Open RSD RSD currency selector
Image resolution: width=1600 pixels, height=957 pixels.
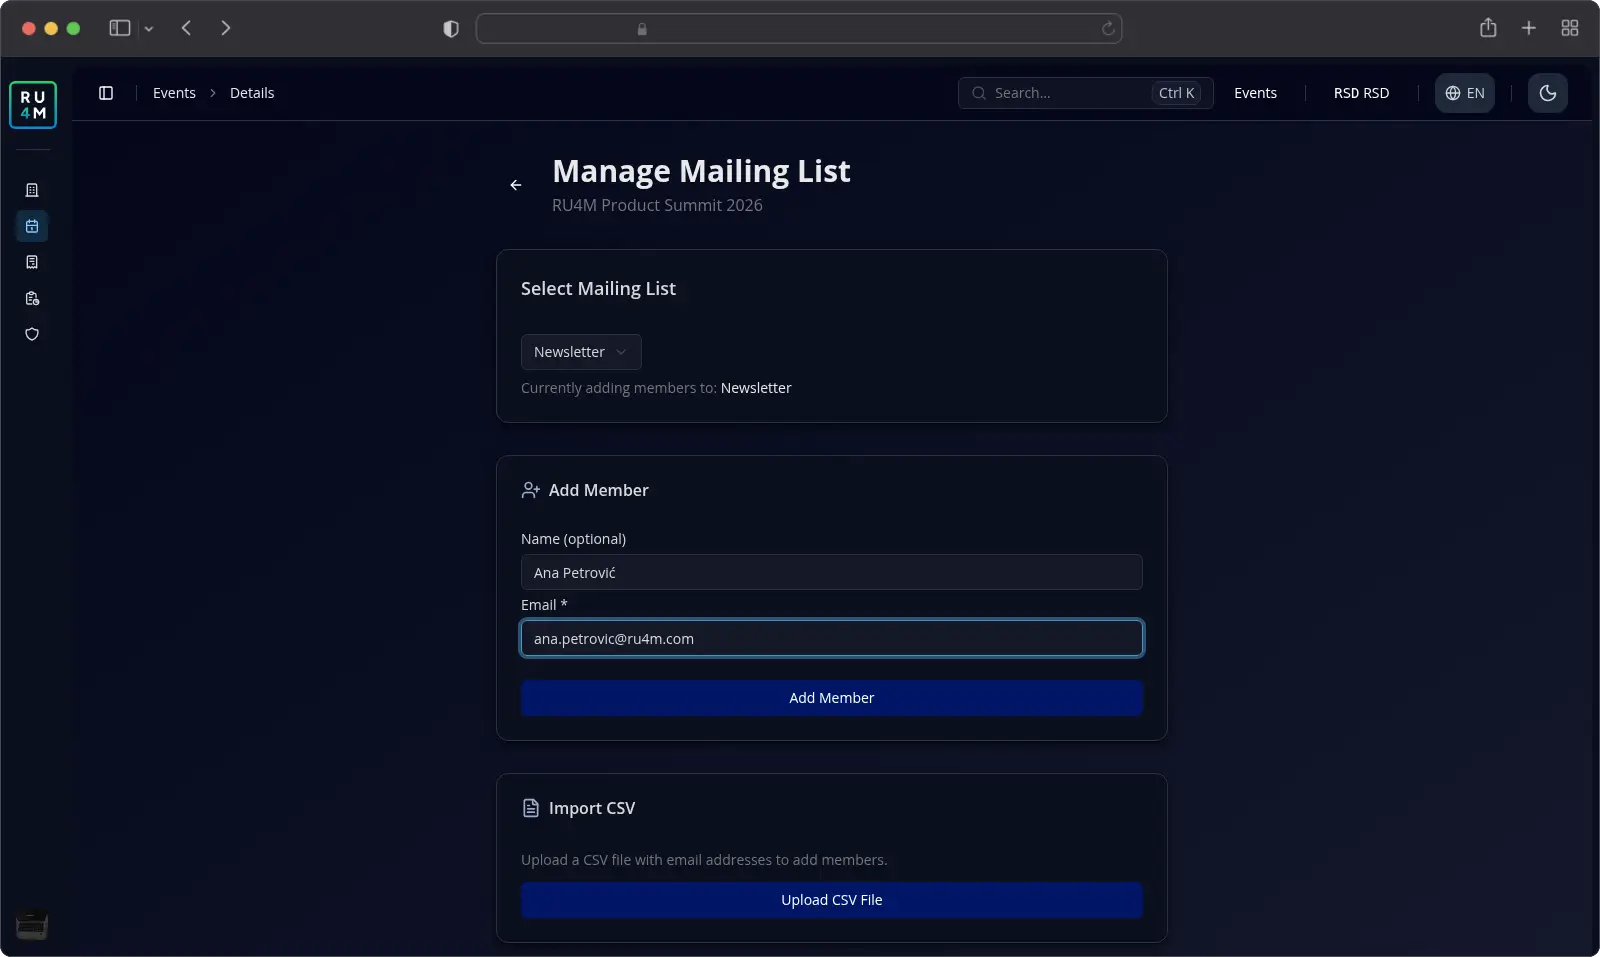pyautogui.click(x=1361, y=93)
